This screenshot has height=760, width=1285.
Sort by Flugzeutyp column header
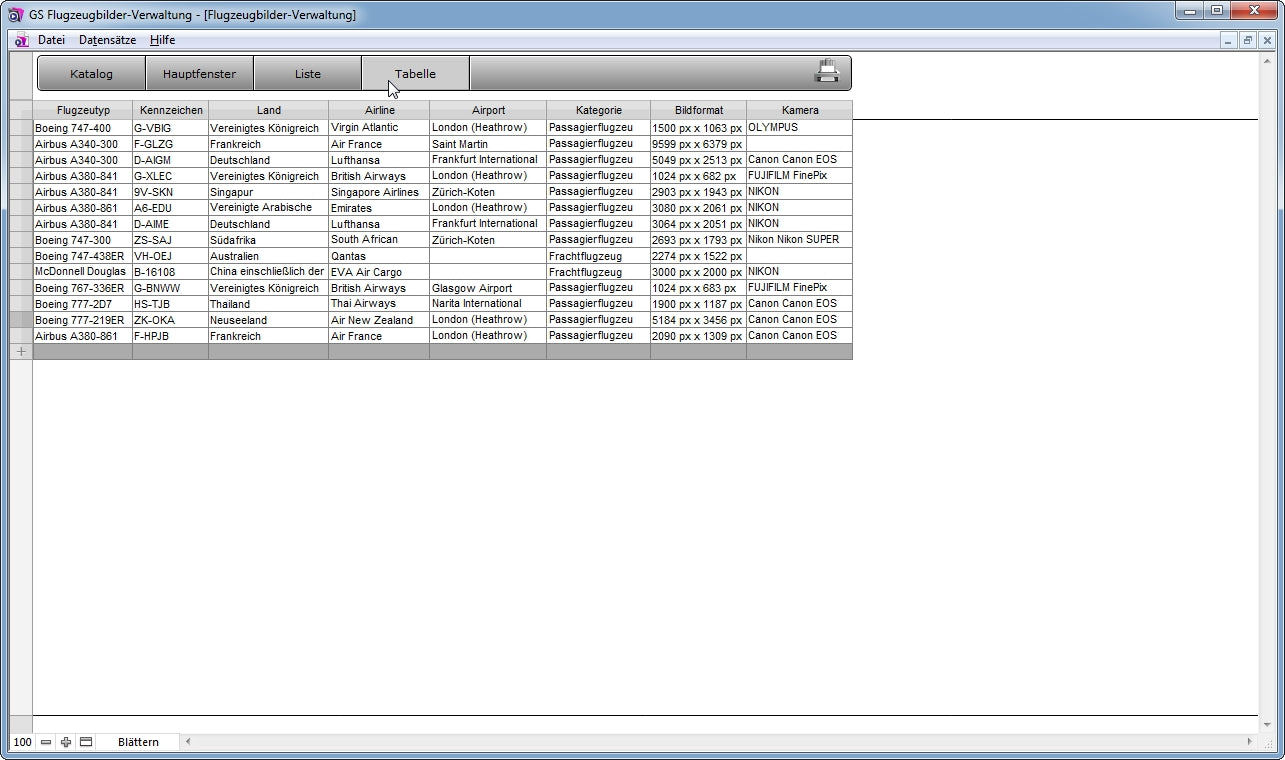tap(83, 110)
